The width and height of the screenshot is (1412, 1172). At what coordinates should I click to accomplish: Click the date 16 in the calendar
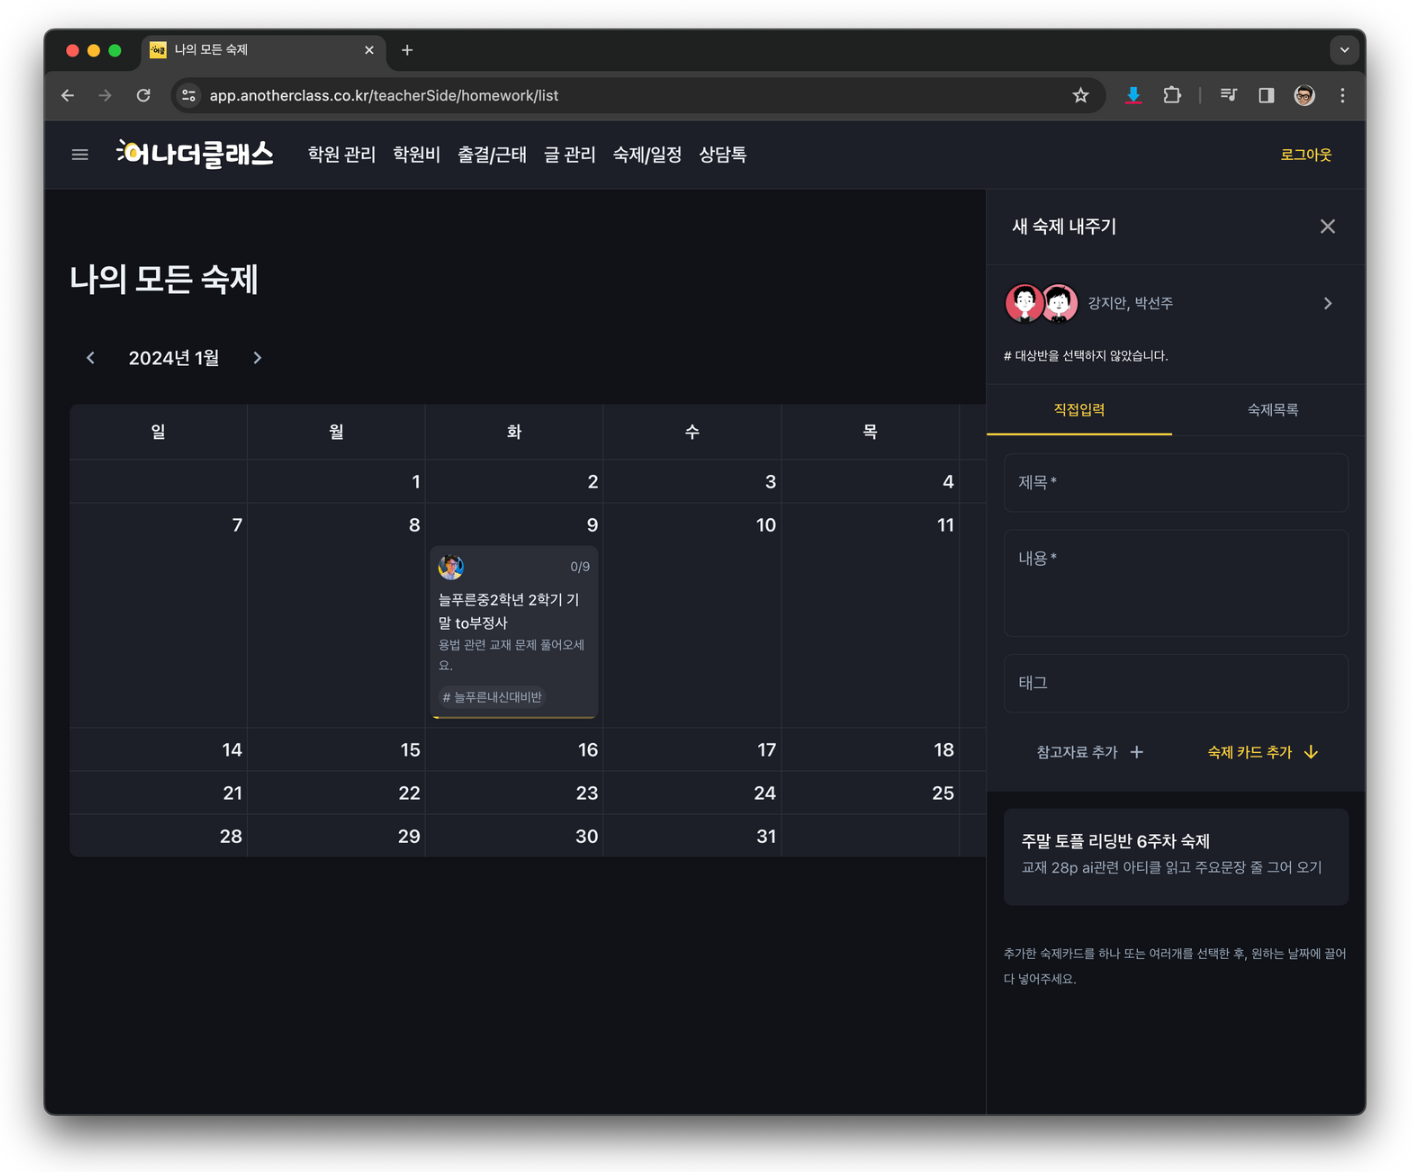(588, 750)
